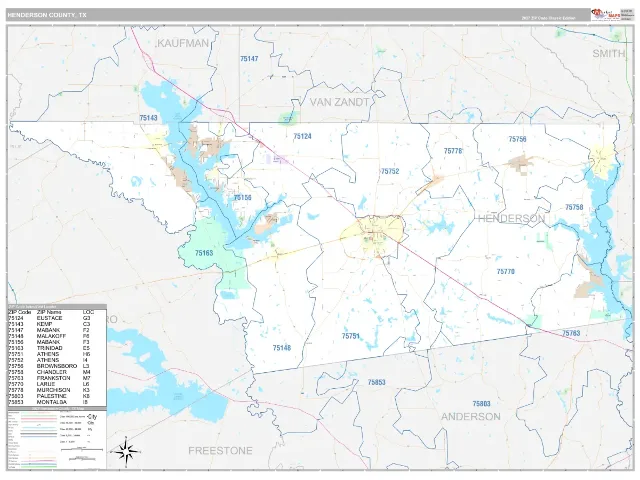Click the HENDERSON county label on map
Screen dimensions: 640x480
[511, 219]
